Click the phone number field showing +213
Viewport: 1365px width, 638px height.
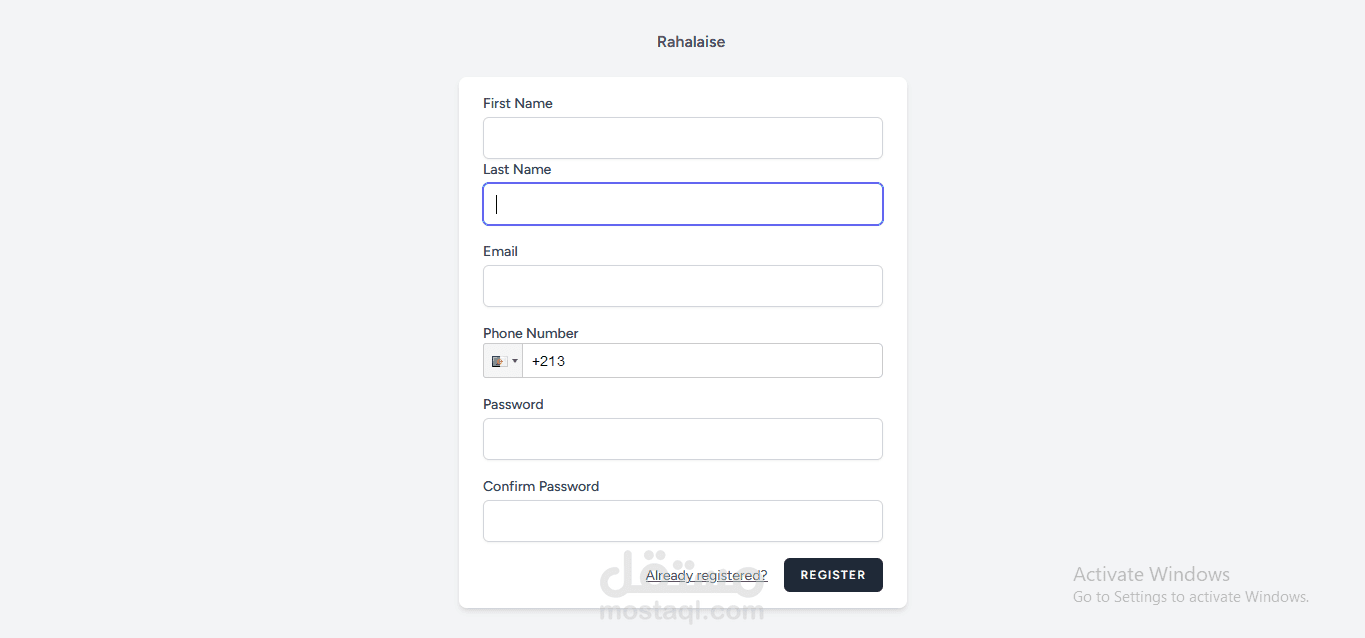pyautogui.click(x=701, y=361)
